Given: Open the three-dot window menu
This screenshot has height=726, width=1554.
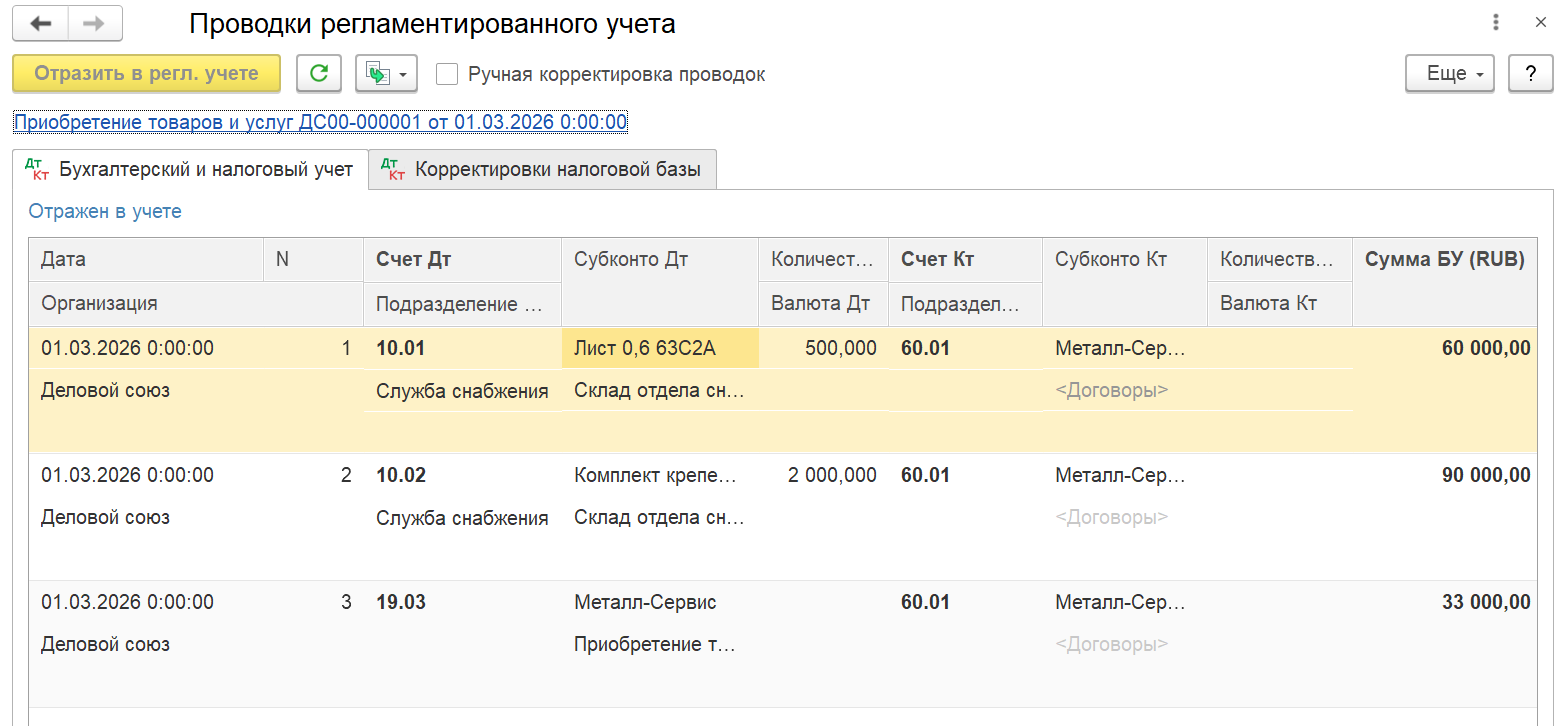Looking at the screenshot, I should coord(1496,23).
